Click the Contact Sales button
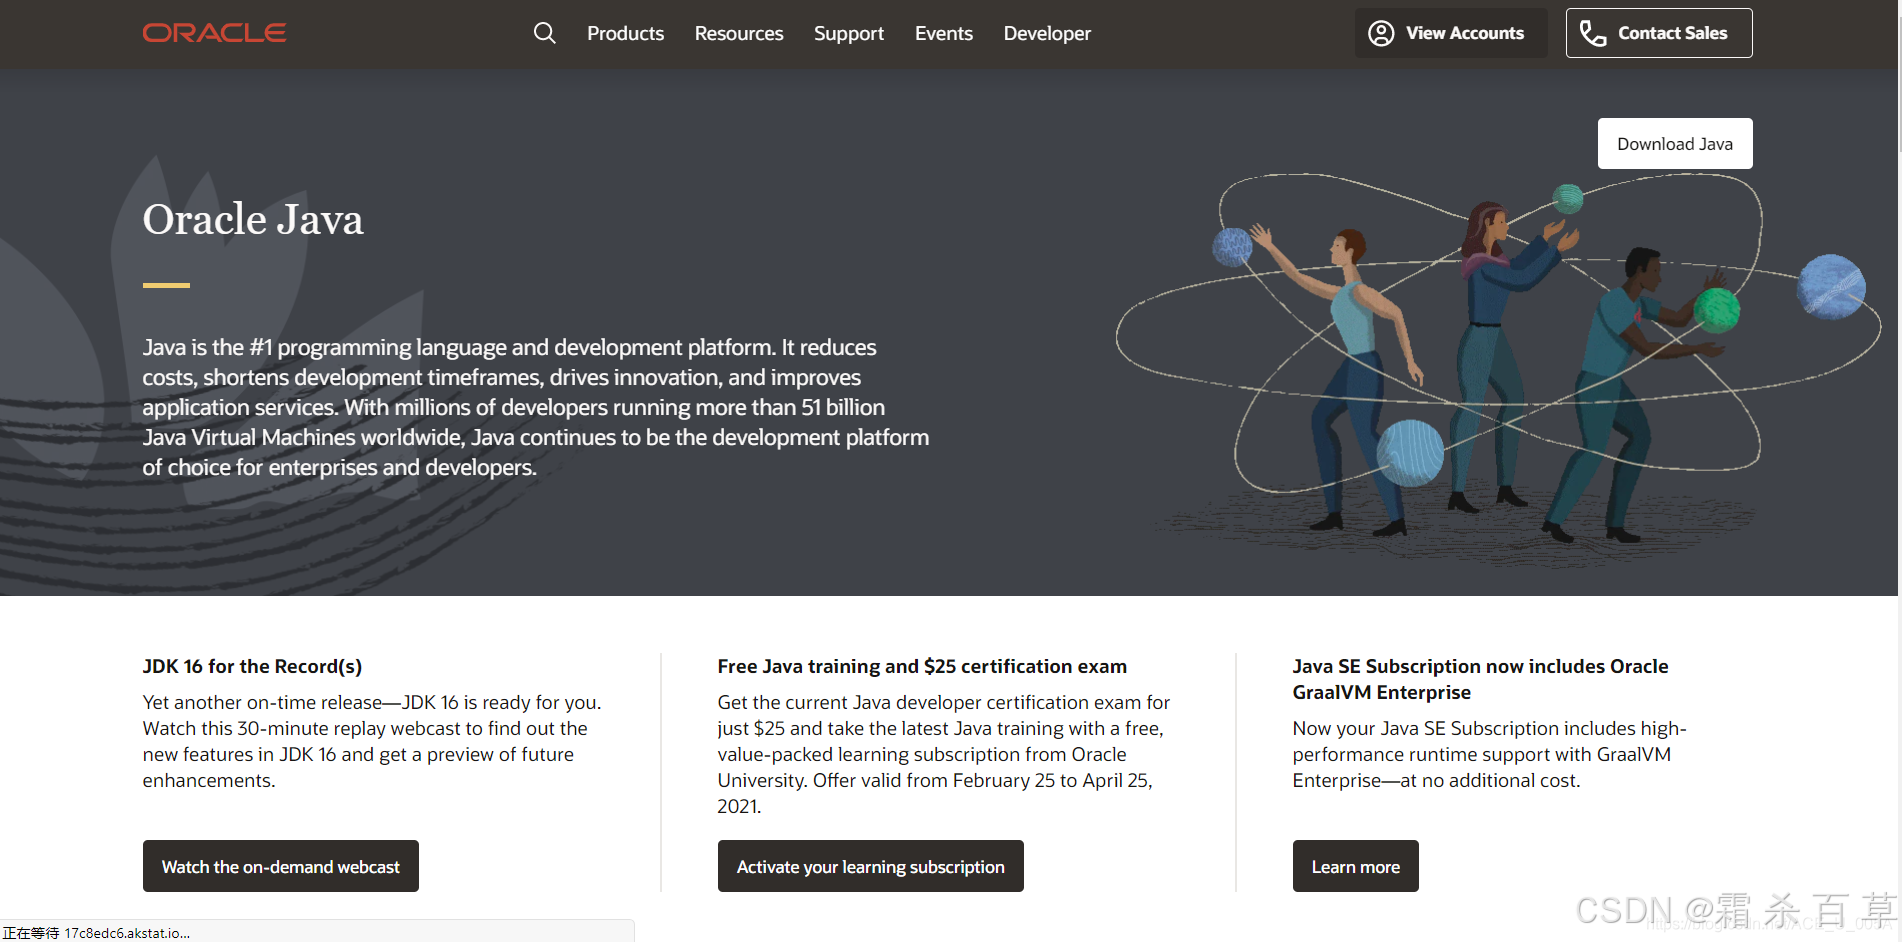 [1659, 33]
